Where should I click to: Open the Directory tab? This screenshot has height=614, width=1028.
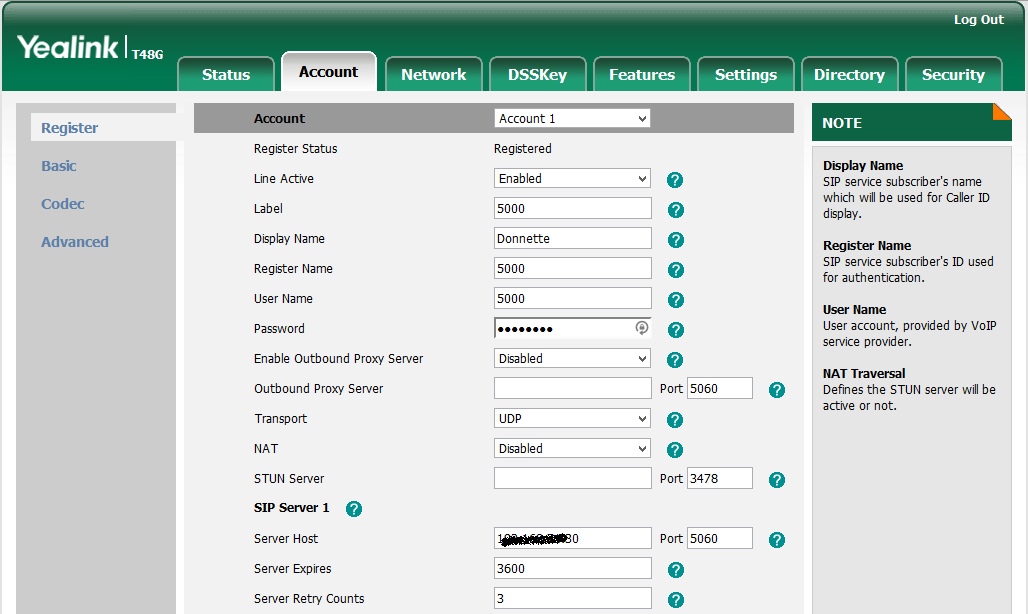click(x=850, y=74)
